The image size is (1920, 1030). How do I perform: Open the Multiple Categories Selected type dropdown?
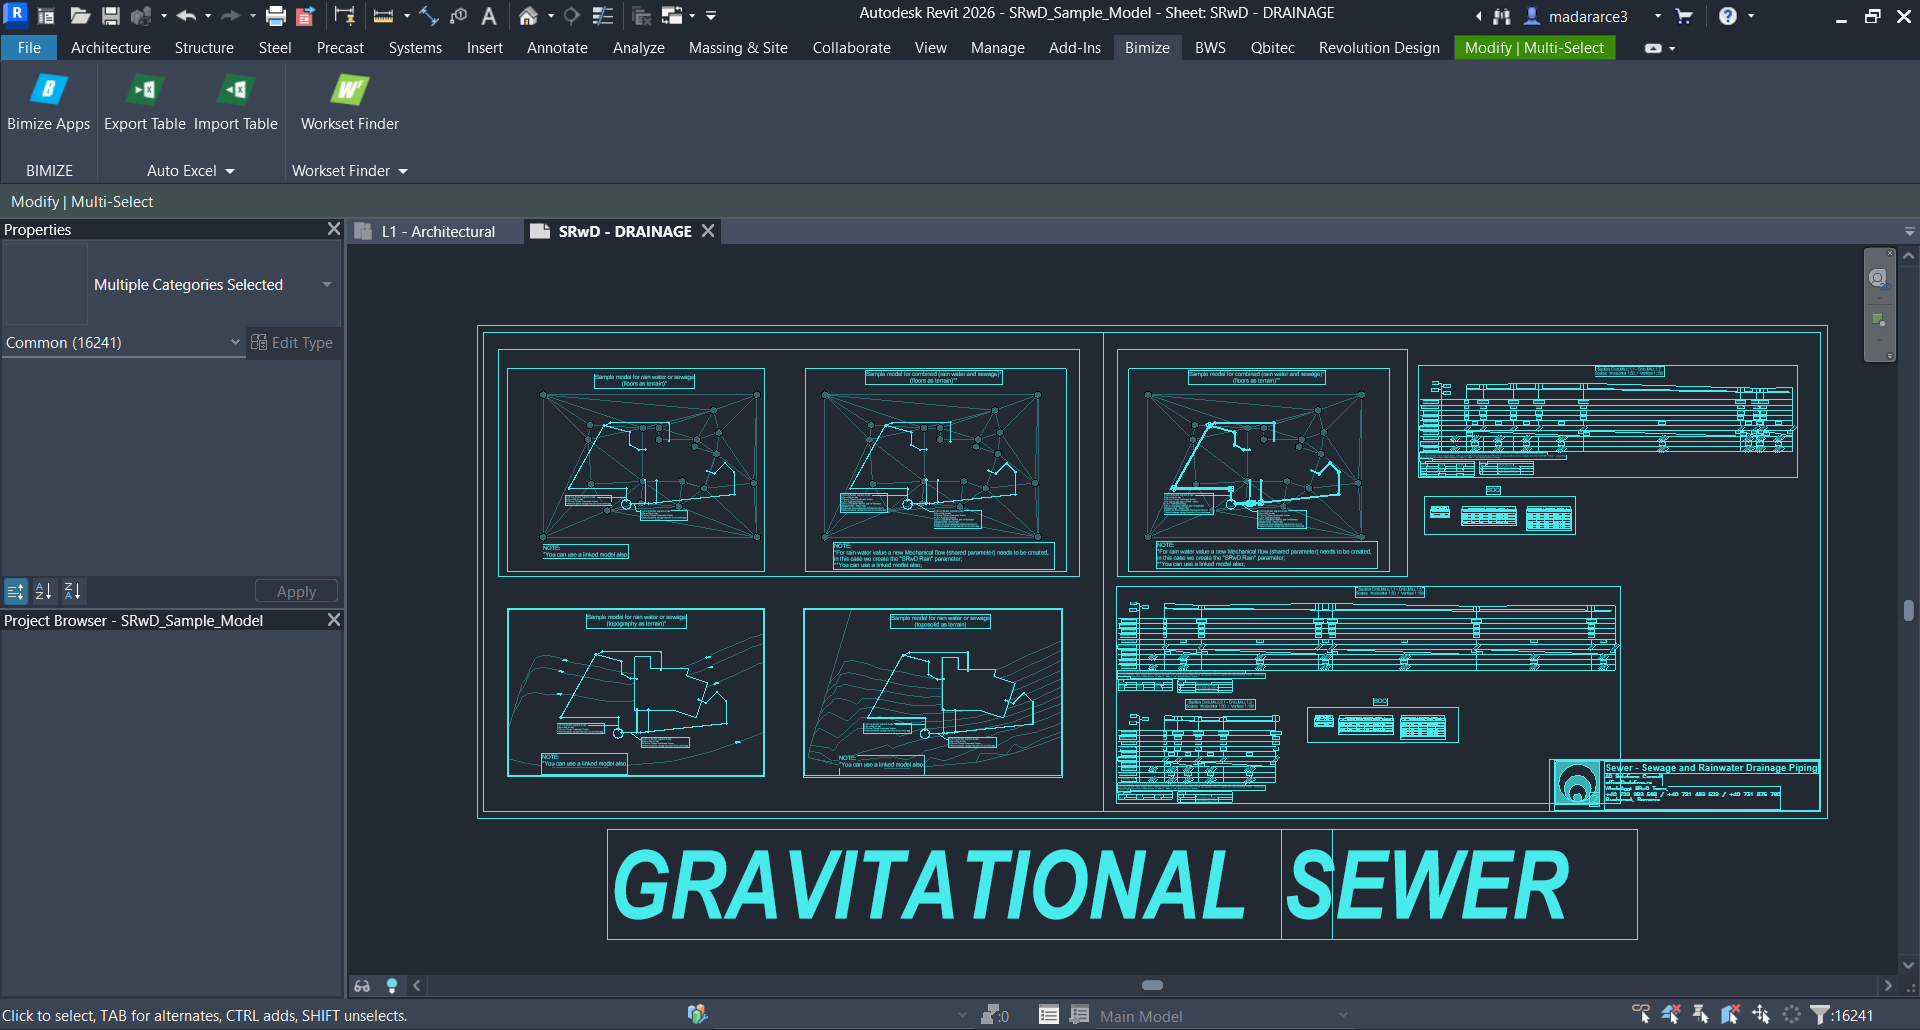pyautogui.click(x=326, y=285)
